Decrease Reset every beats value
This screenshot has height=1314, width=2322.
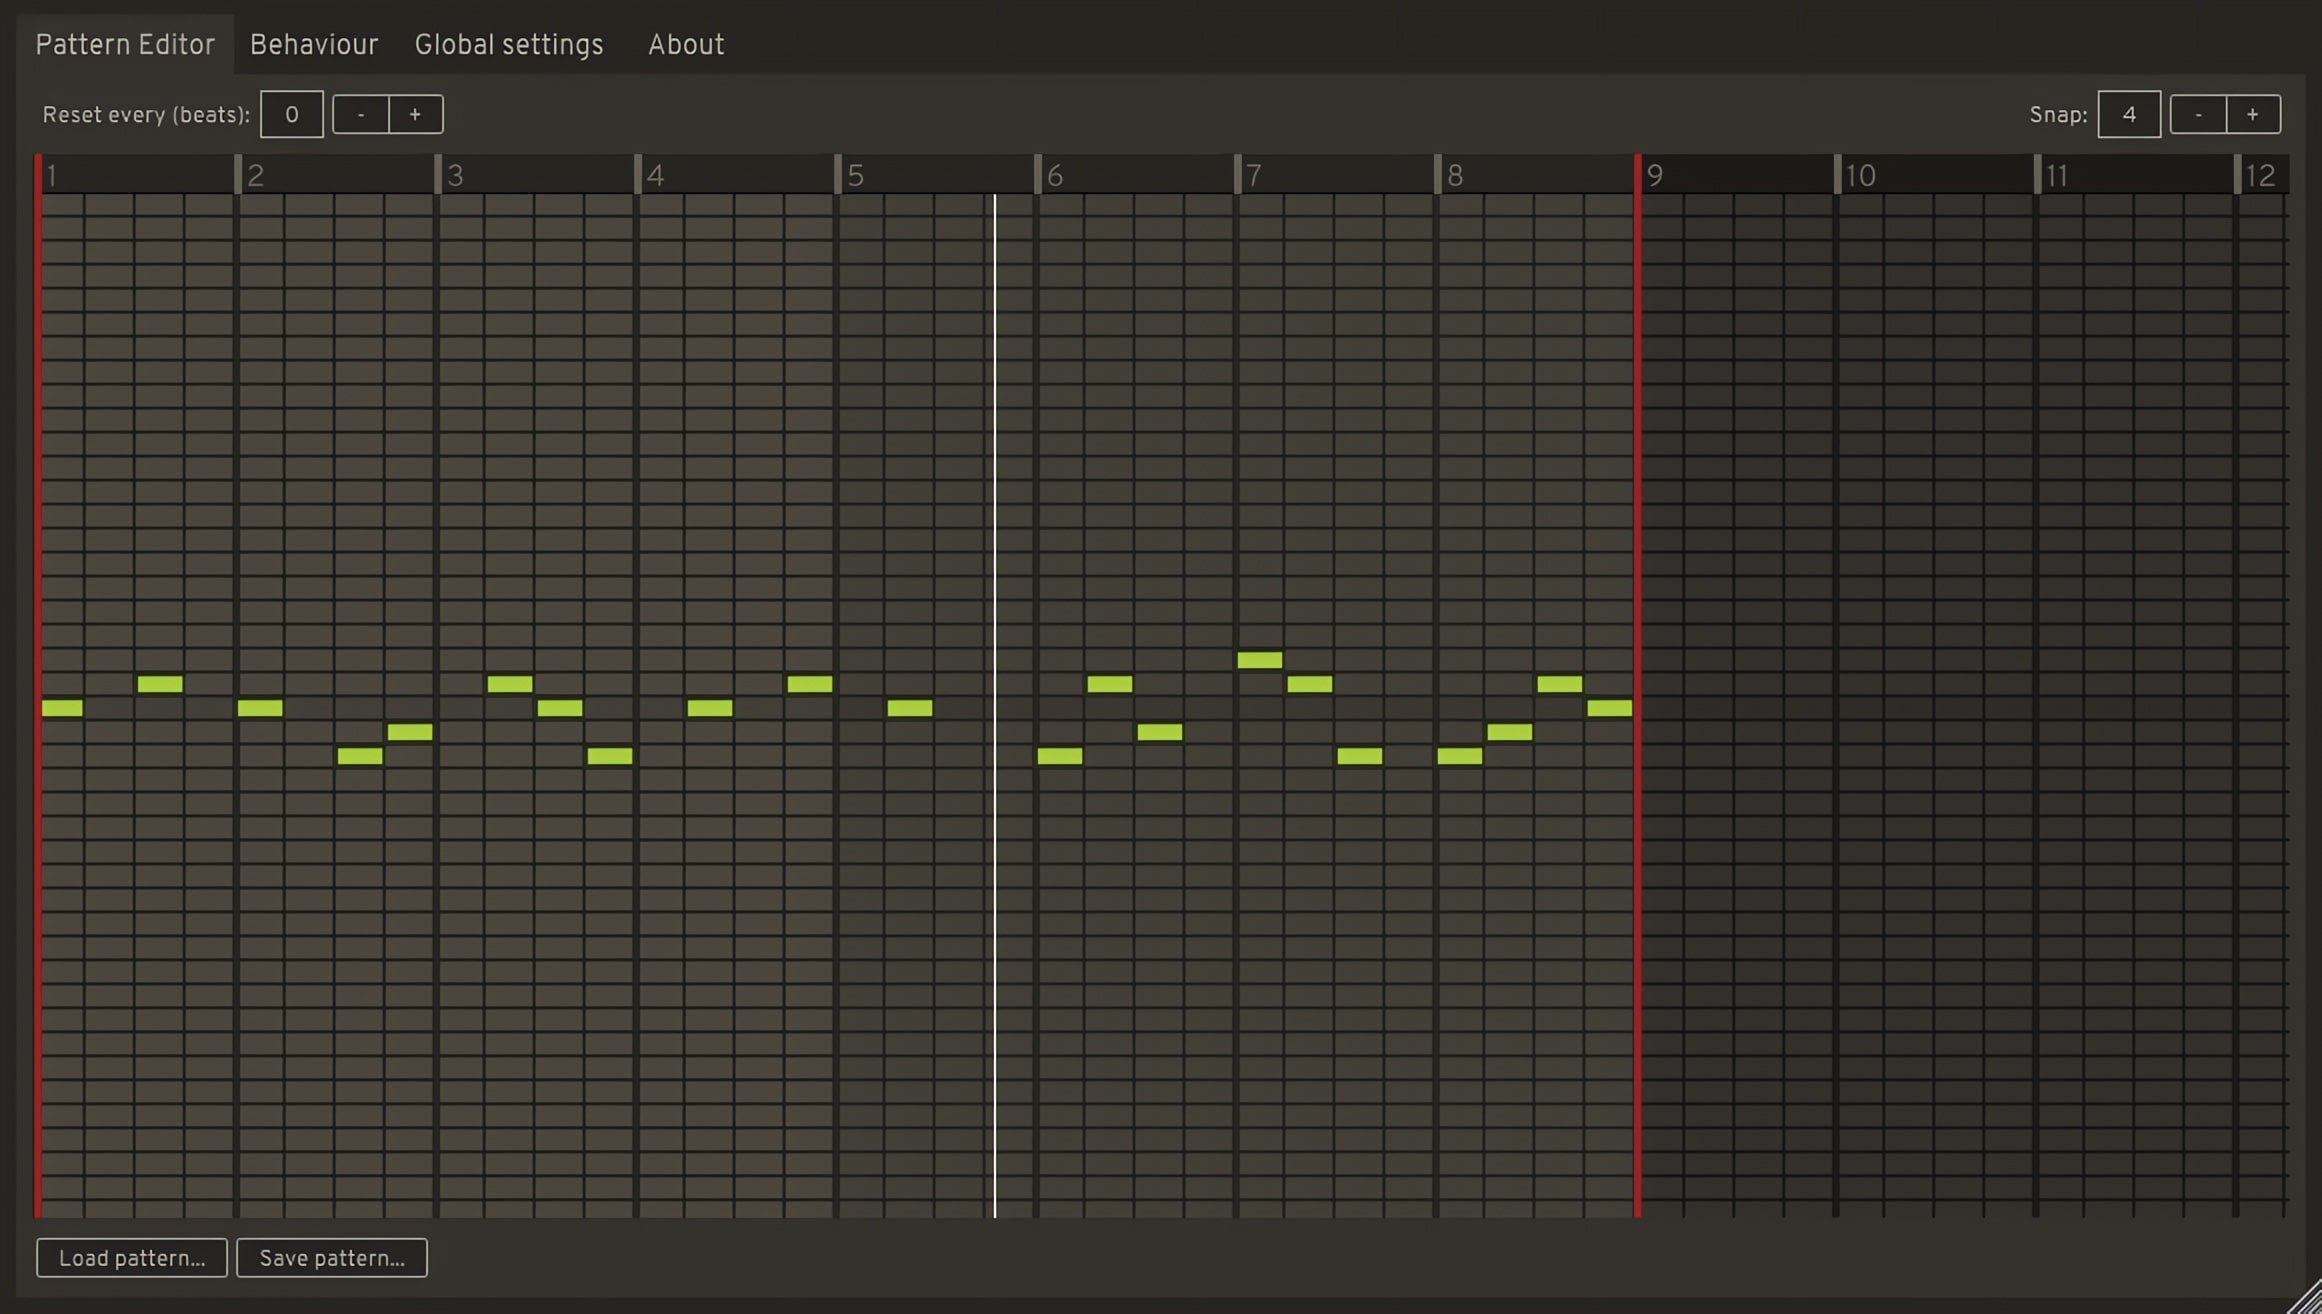(x=359, y=113)
